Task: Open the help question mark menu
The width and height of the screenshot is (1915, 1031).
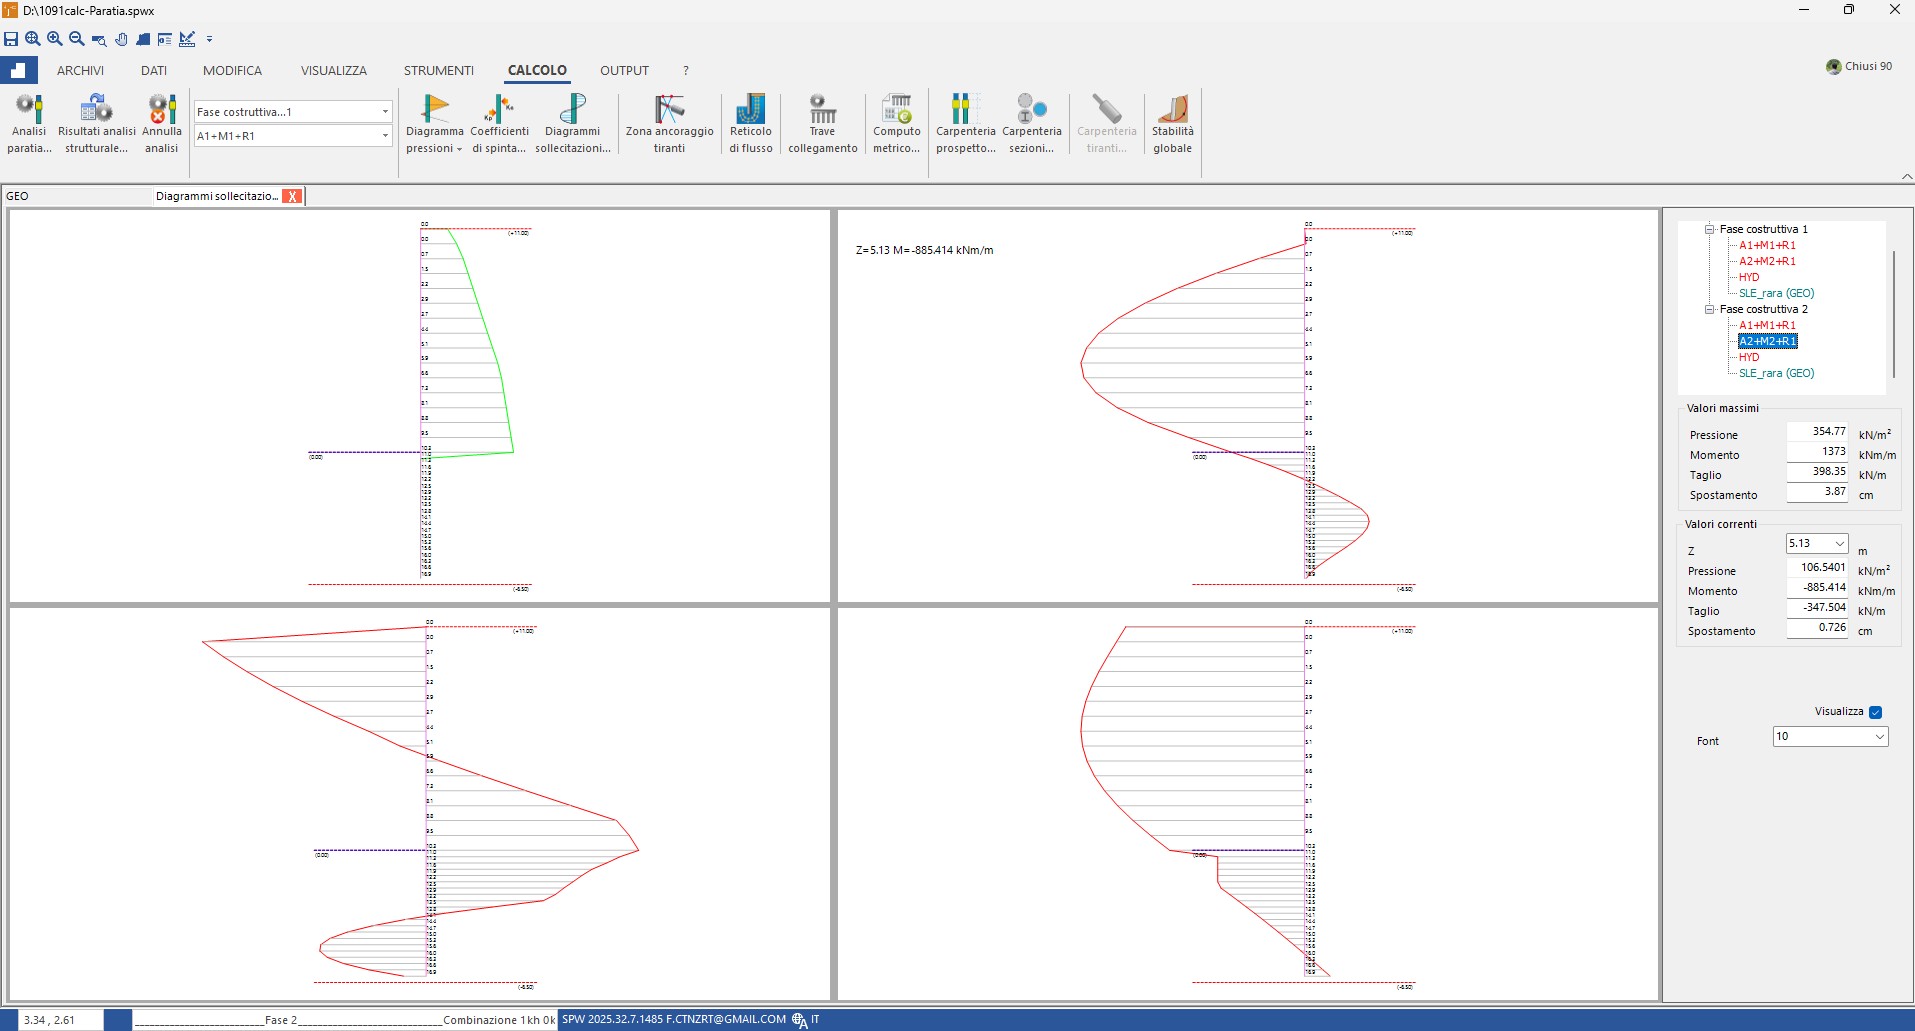Action: pyautogui.click(x=685, y=71)
